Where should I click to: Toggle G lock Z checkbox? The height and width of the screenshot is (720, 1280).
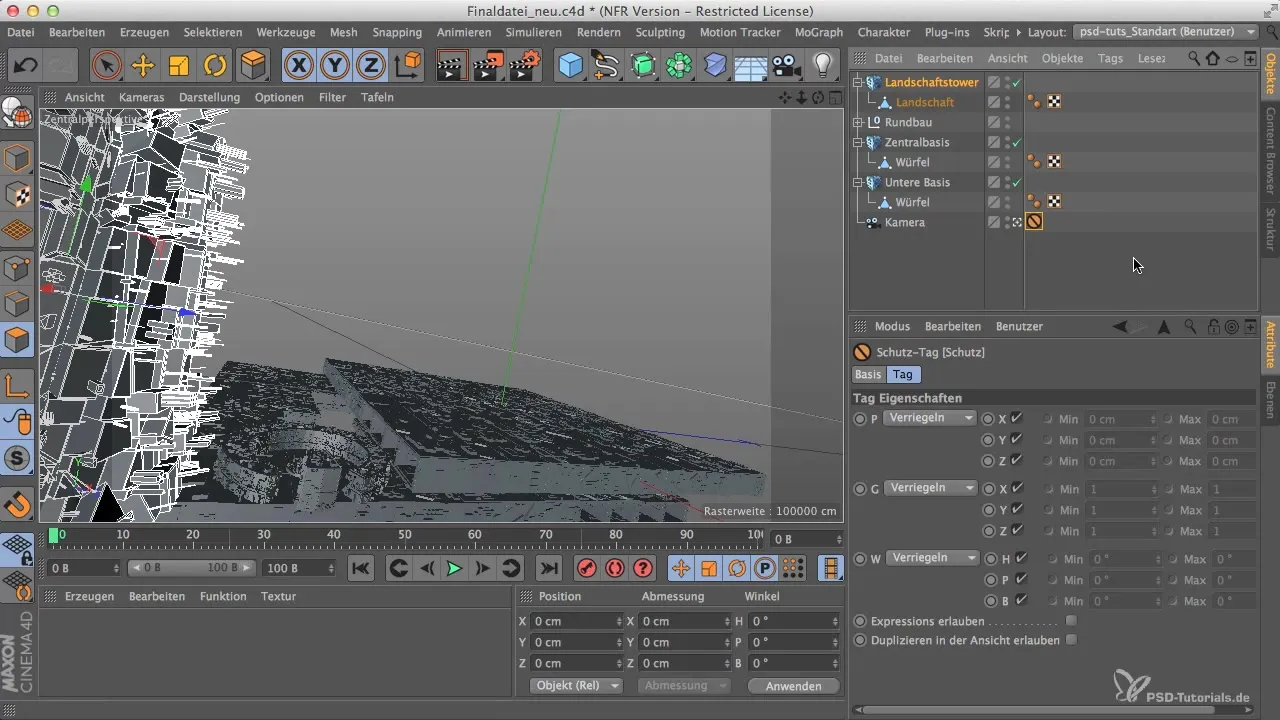point(1017,530)
